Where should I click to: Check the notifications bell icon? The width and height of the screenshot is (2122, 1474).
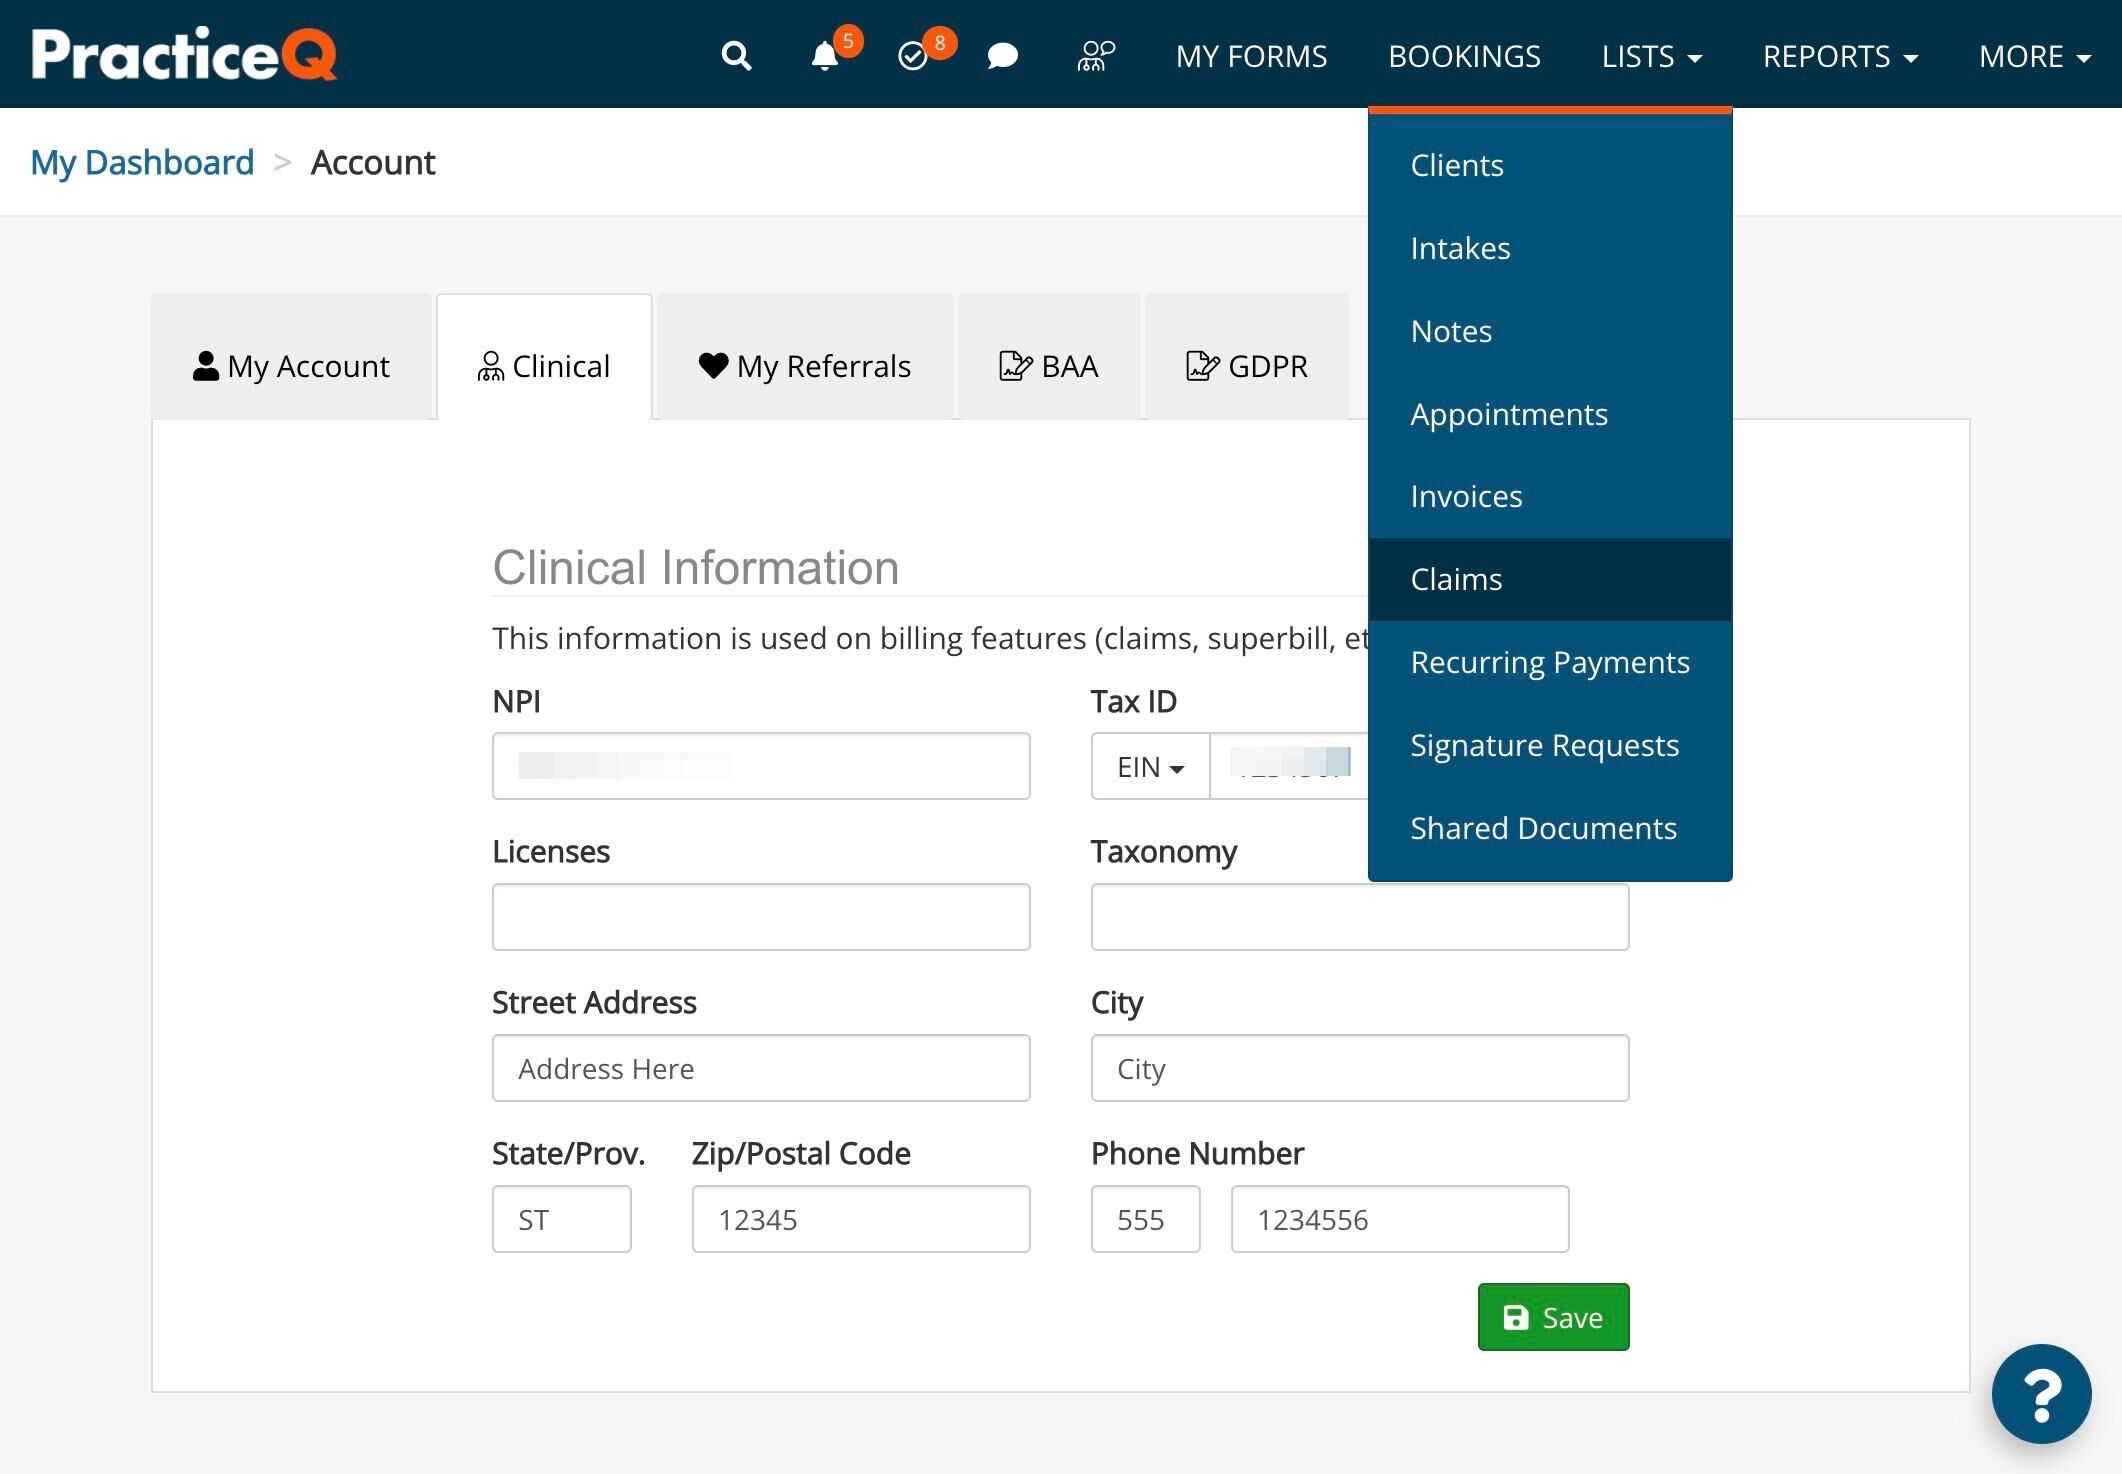click(825, 56)
